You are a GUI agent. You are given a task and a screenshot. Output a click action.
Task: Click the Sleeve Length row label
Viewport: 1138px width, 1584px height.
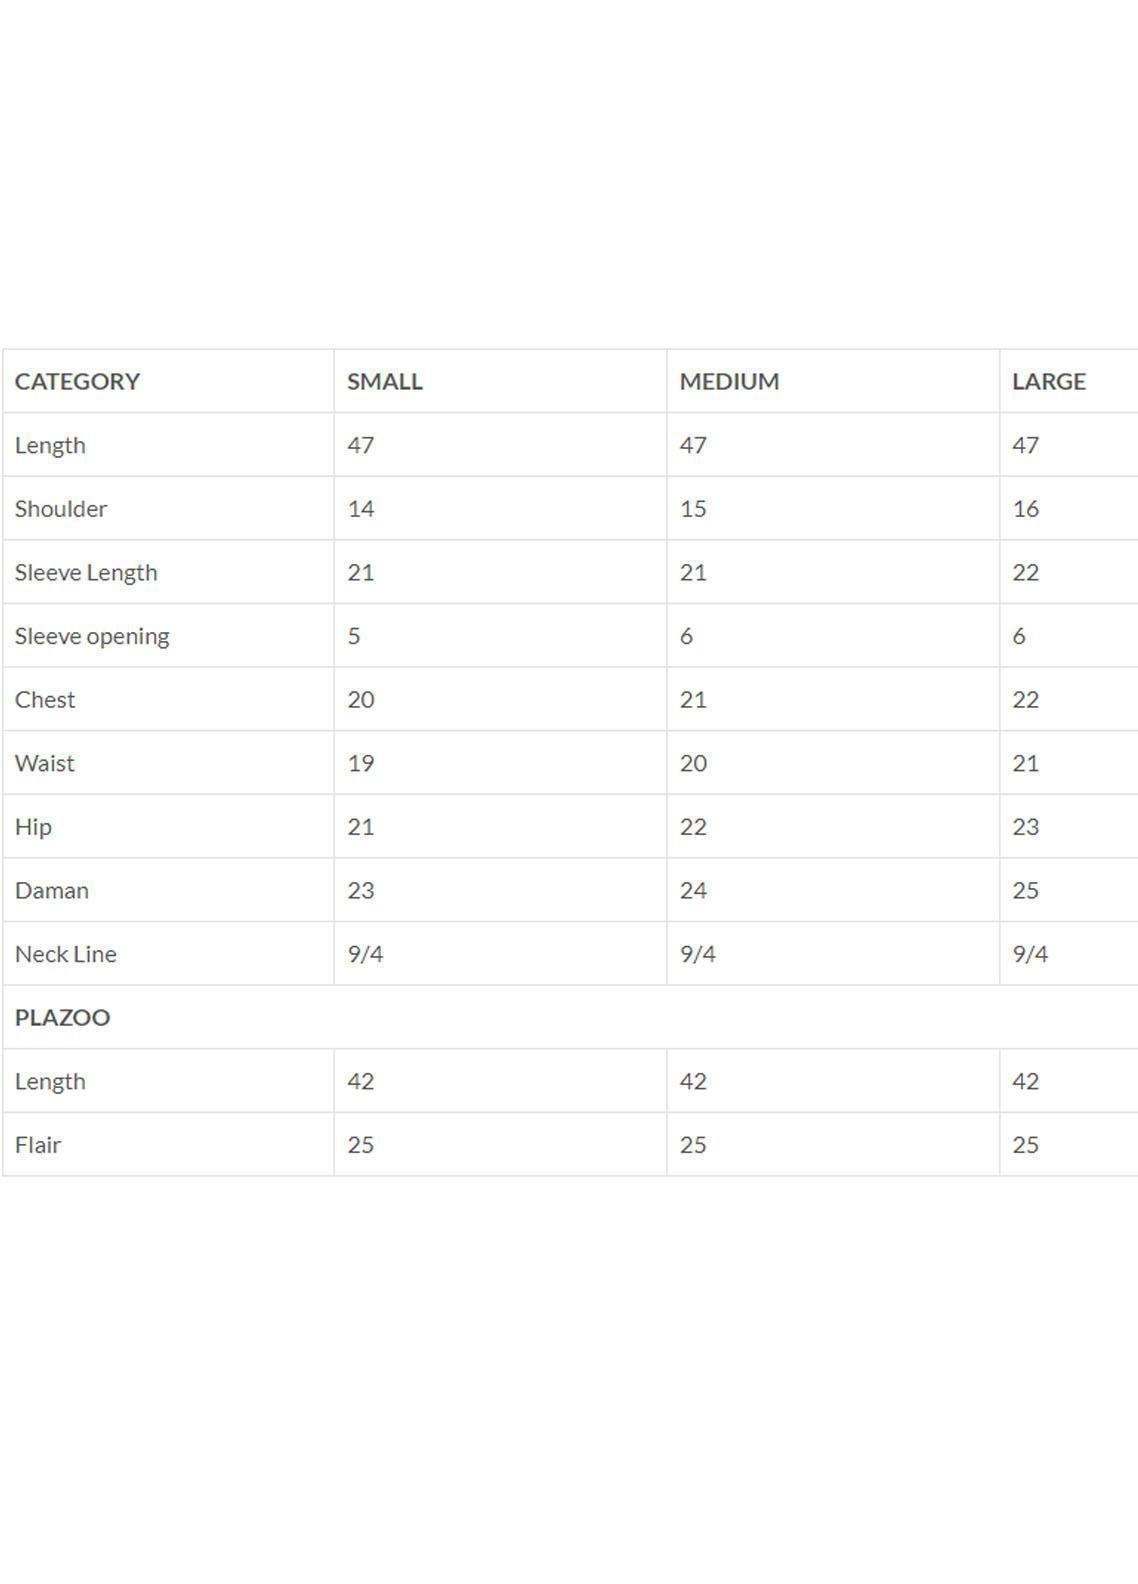(86, 572)
